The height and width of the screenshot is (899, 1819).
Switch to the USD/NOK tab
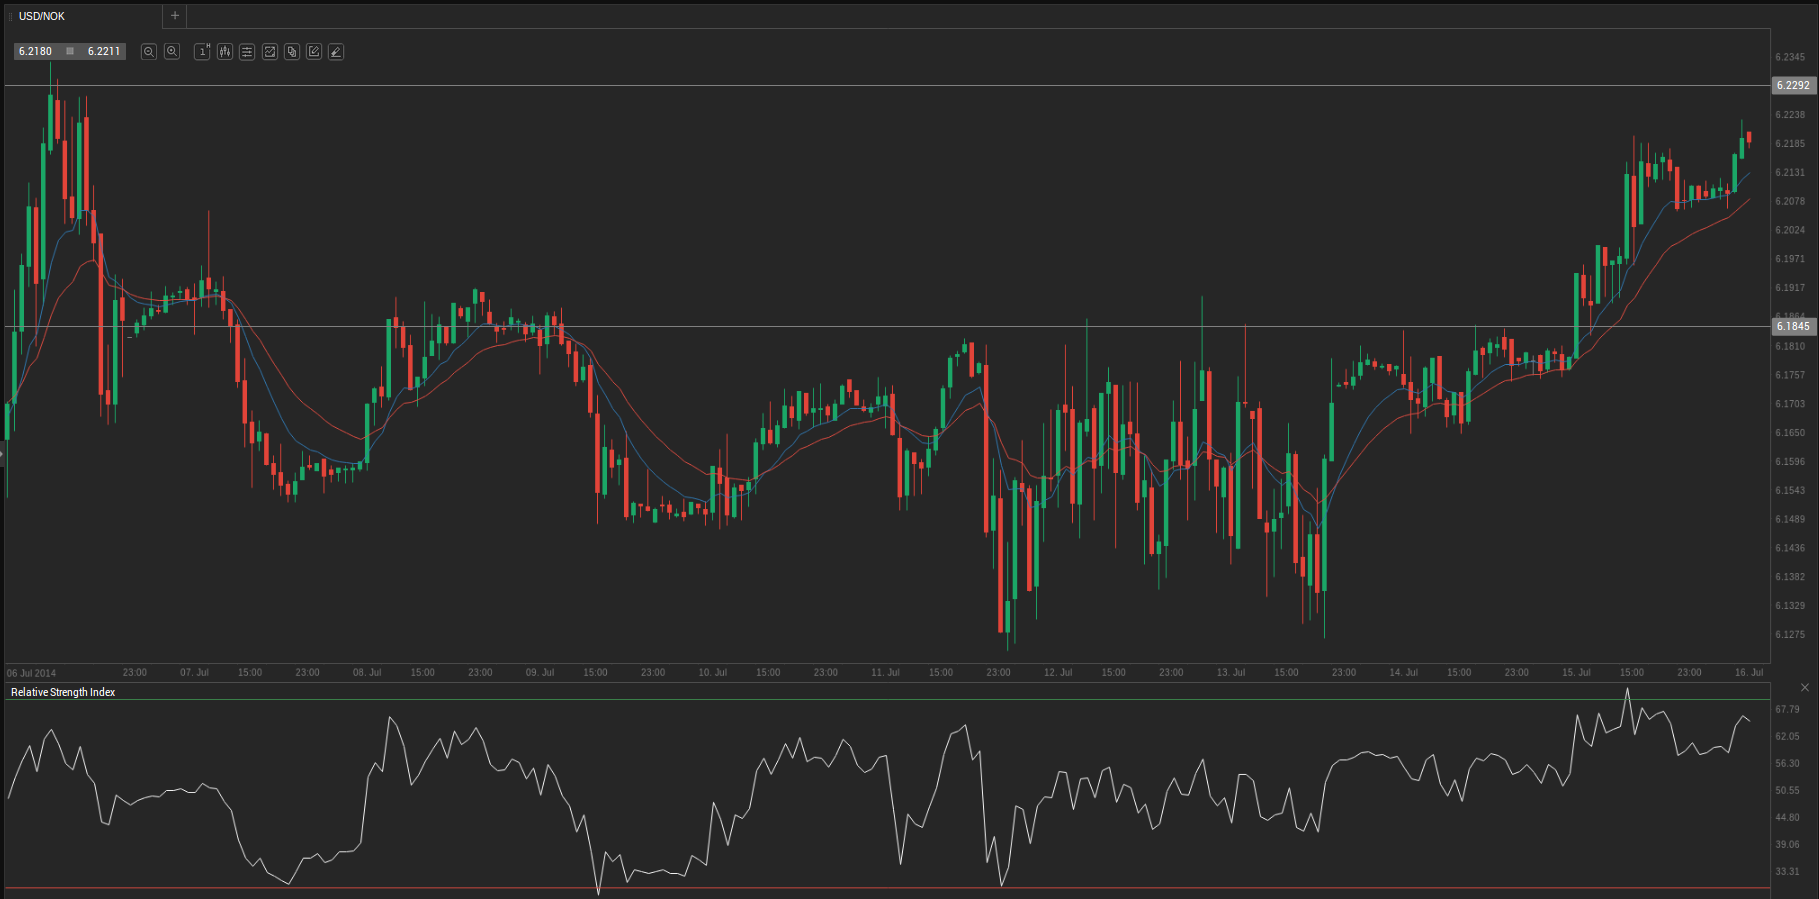point(42,16)
